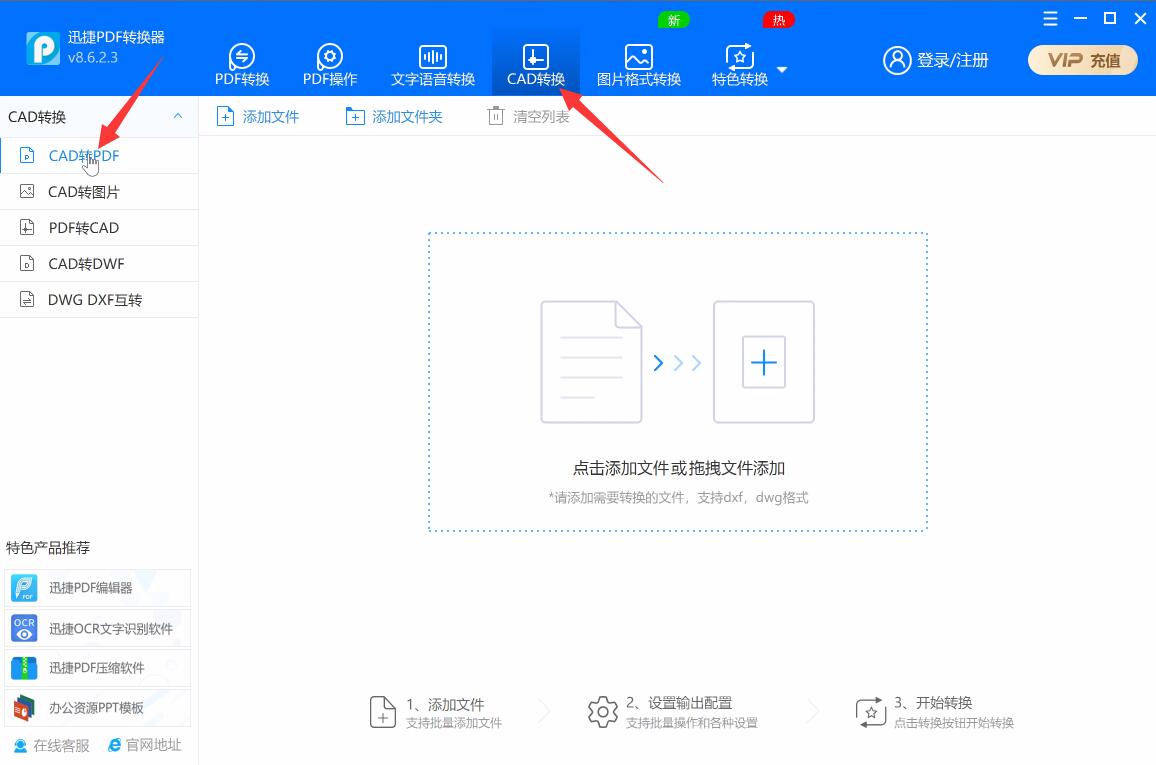Select CAD转图片 in sidebar

(x=99, y=192)
